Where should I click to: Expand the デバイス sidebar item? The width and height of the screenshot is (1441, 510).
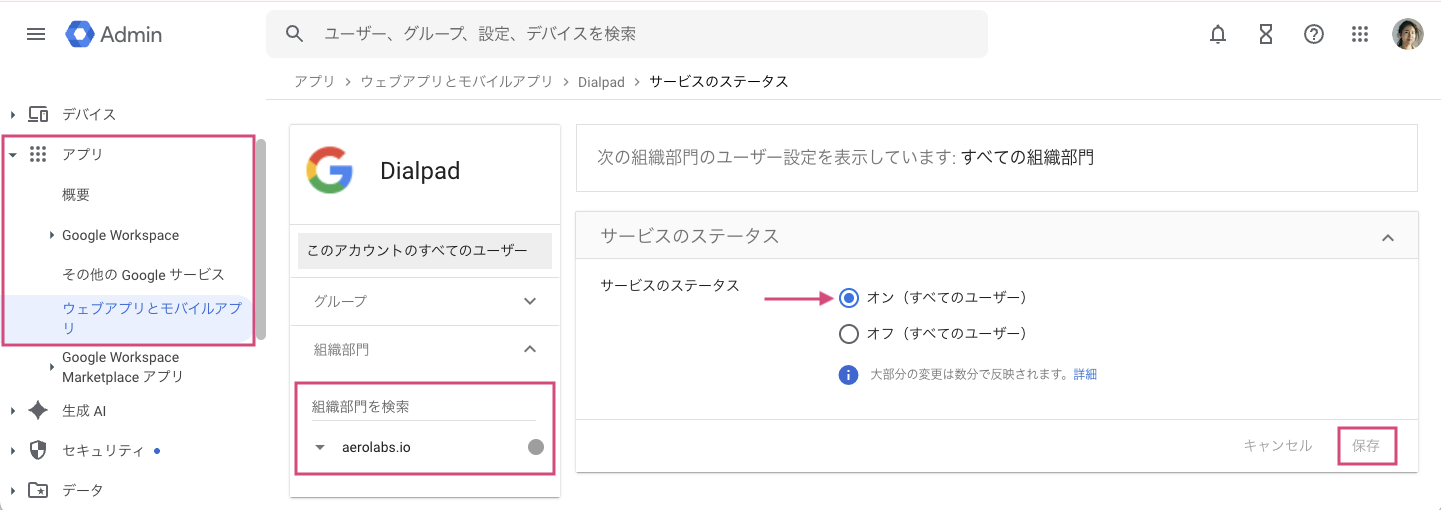pos(14,114)
